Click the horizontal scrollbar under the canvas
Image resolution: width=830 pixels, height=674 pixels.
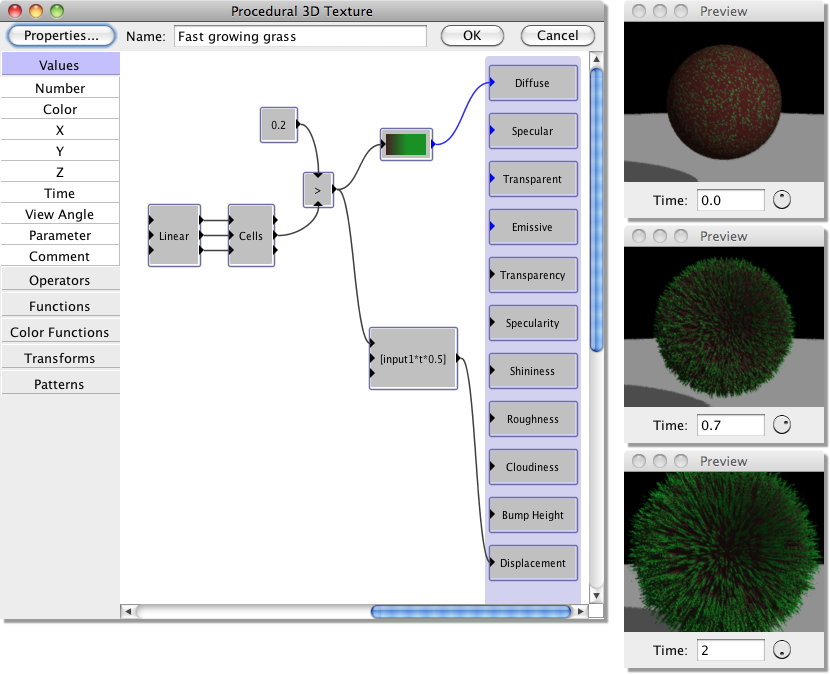click(471, 611)
